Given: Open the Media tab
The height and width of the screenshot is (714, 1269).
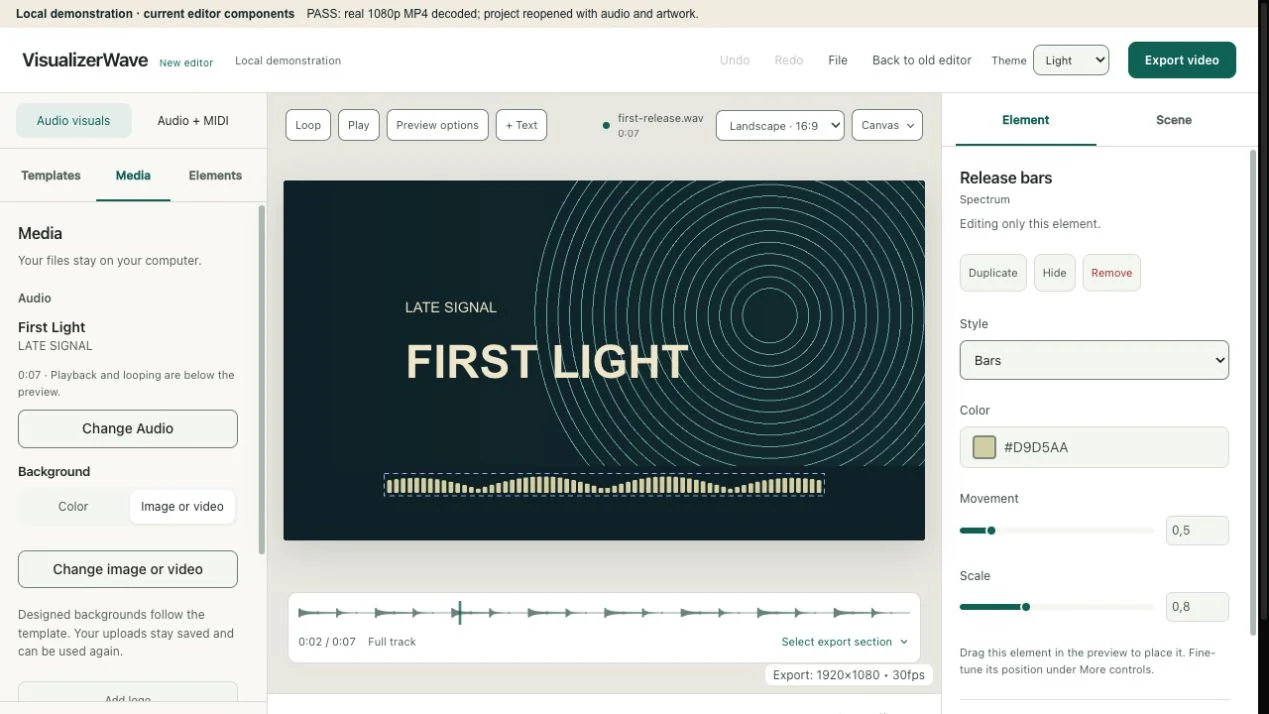Looking at the screenshot, I should point(133,175).
